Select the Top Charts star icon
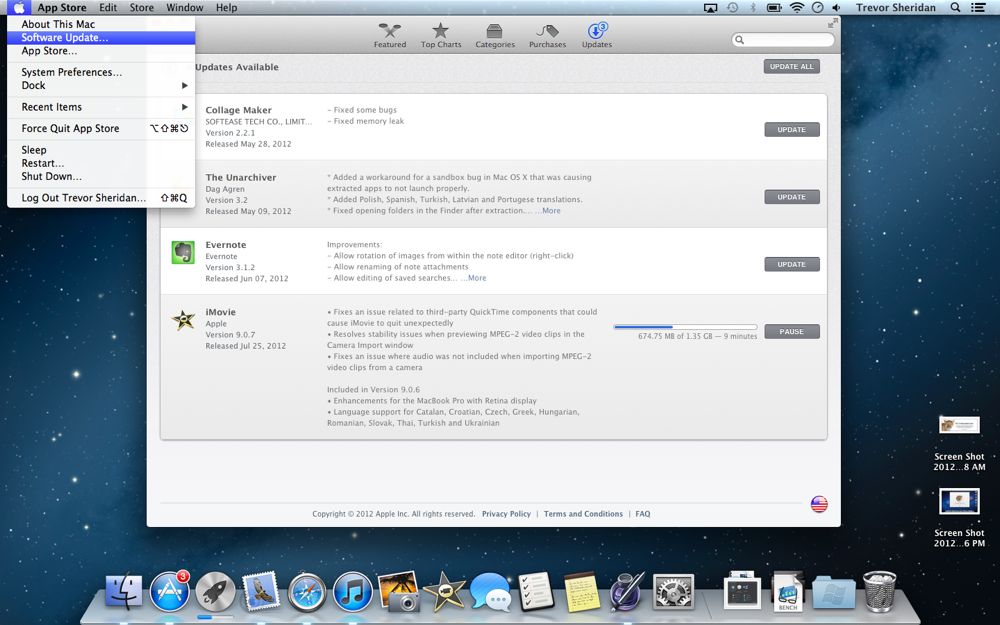The height and width of the screenshot is (625, 1000). click(441, 34)
